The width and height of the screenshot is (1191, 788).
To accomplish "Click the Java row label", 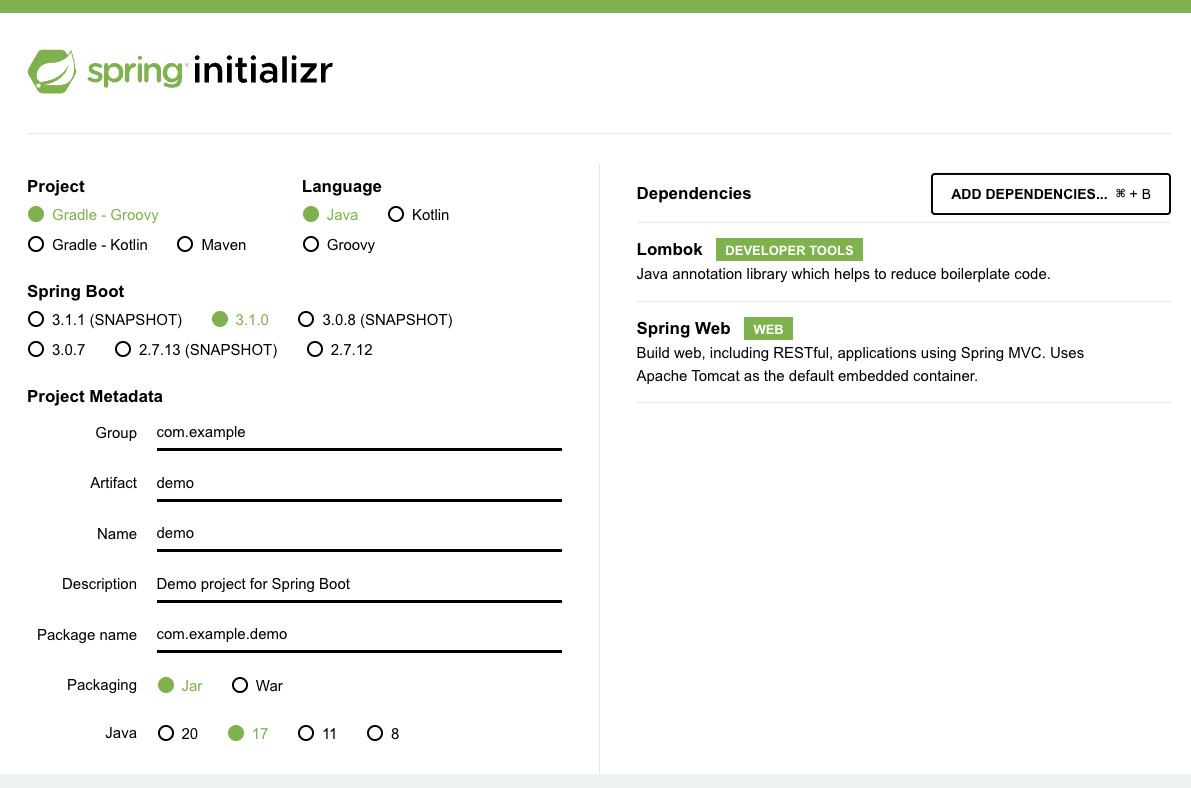I will [120, 733].
